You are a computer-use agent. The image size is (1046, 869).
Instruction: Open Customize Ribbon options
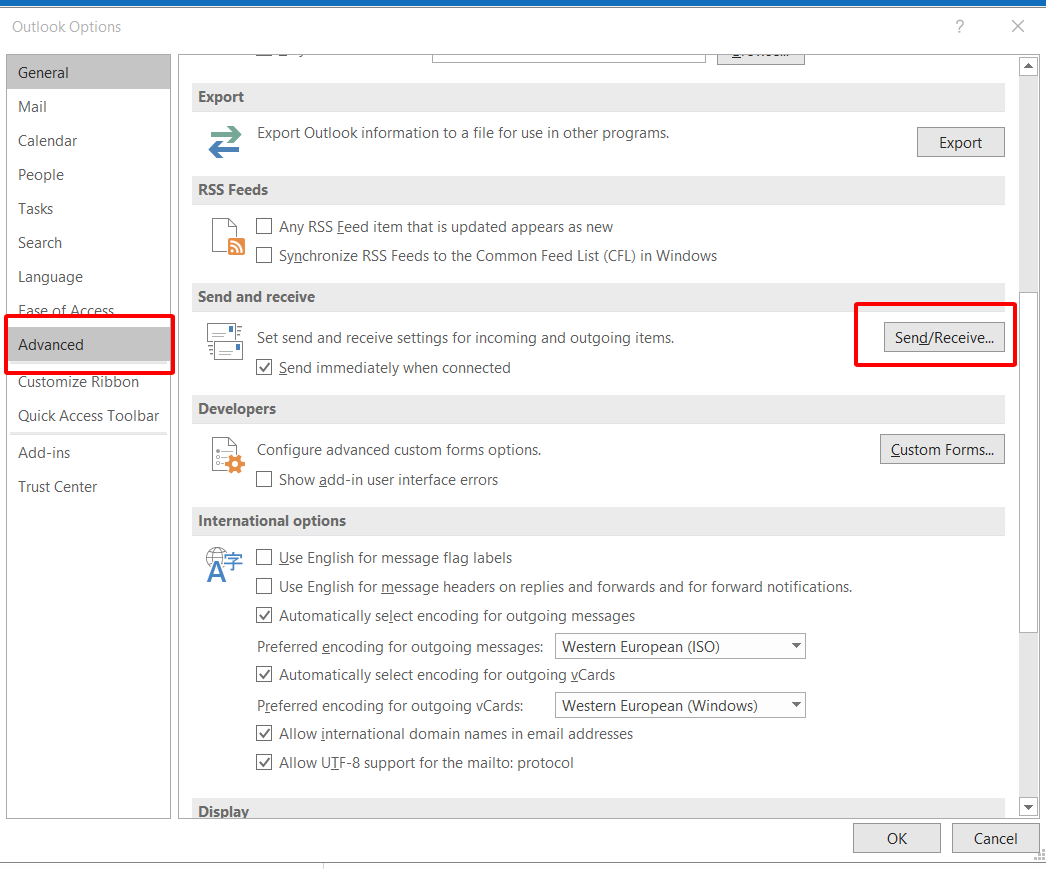tap(88, 381)
